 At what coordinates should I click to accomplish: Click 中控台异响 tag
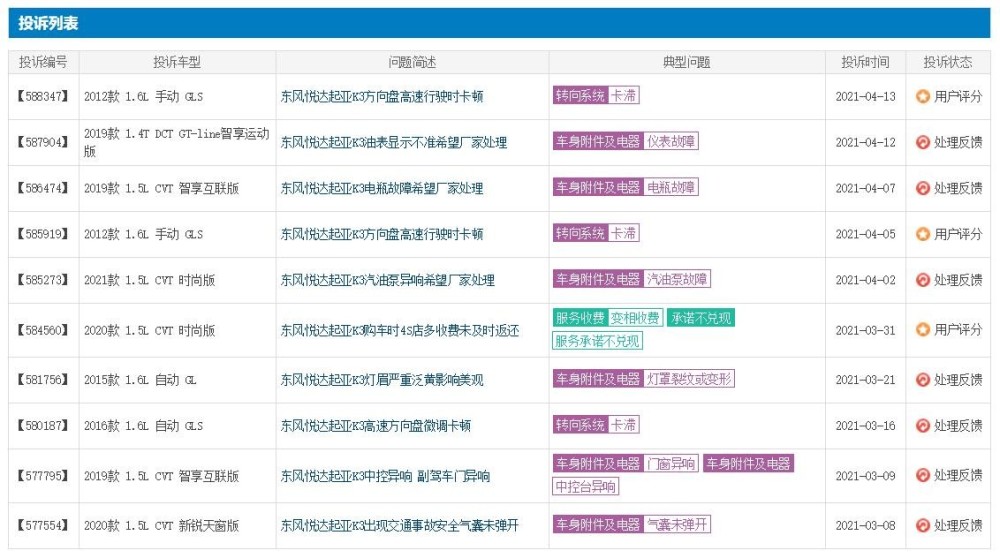click(585, 487)
